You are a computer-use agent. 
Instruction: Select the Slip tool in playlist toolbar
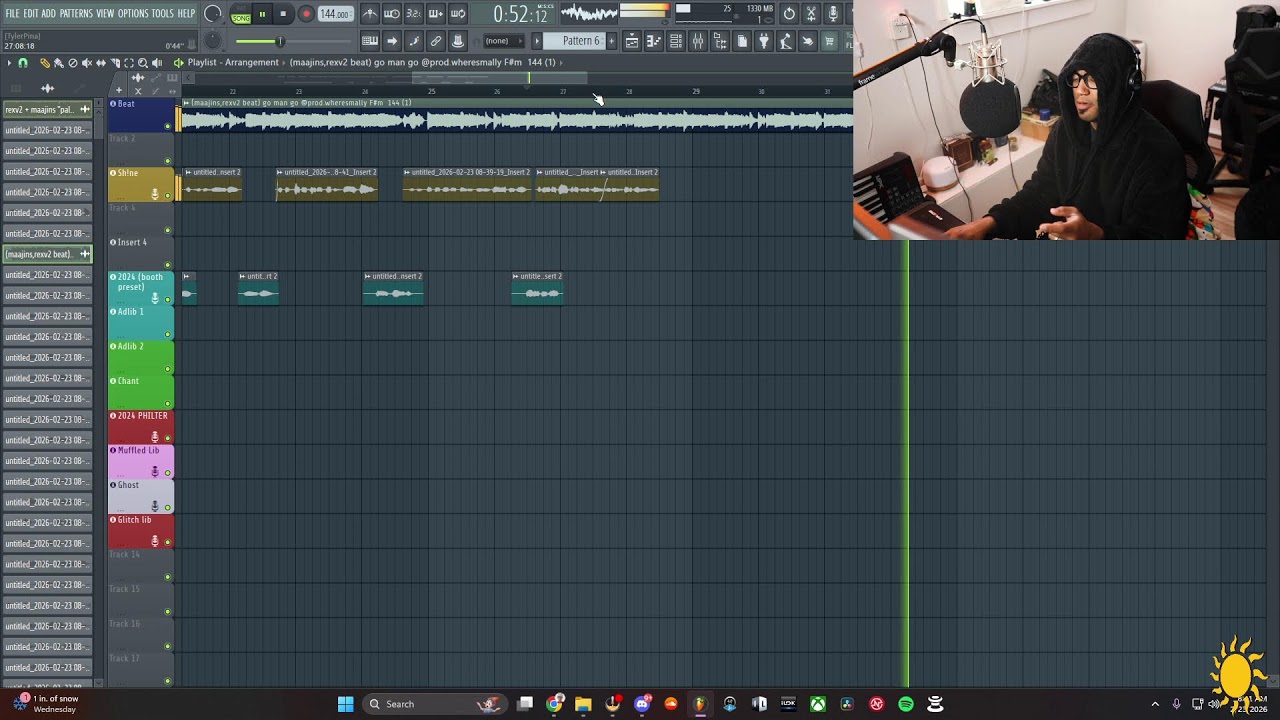coord(101,63)
